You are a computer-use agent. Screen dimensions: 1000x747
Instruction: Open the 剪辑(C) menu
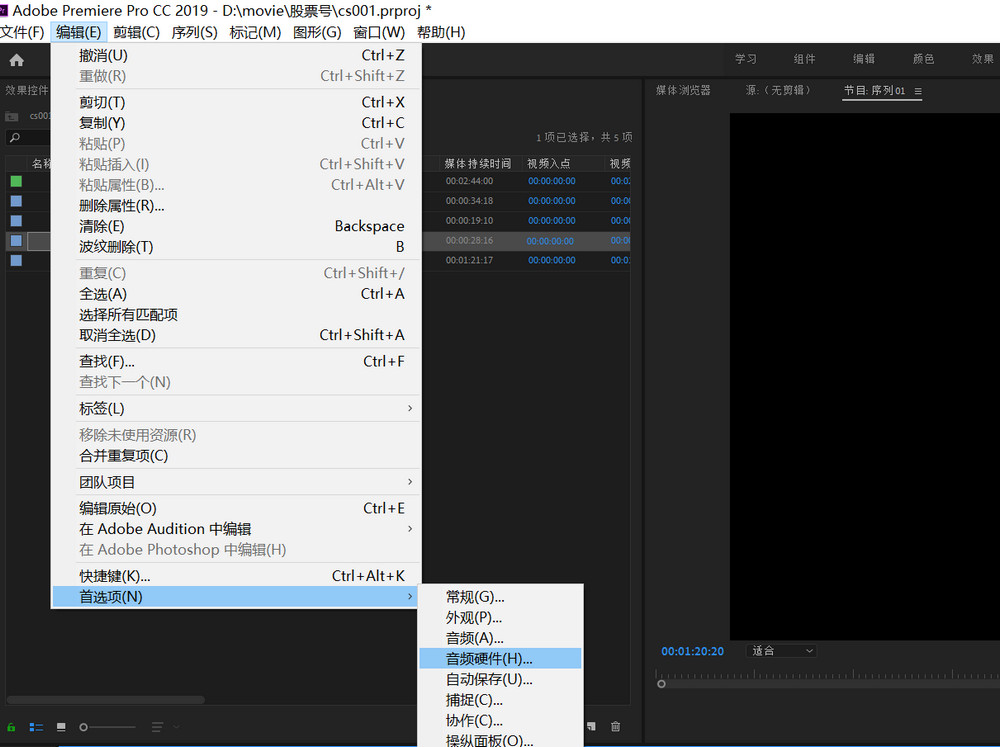[136, 32]
